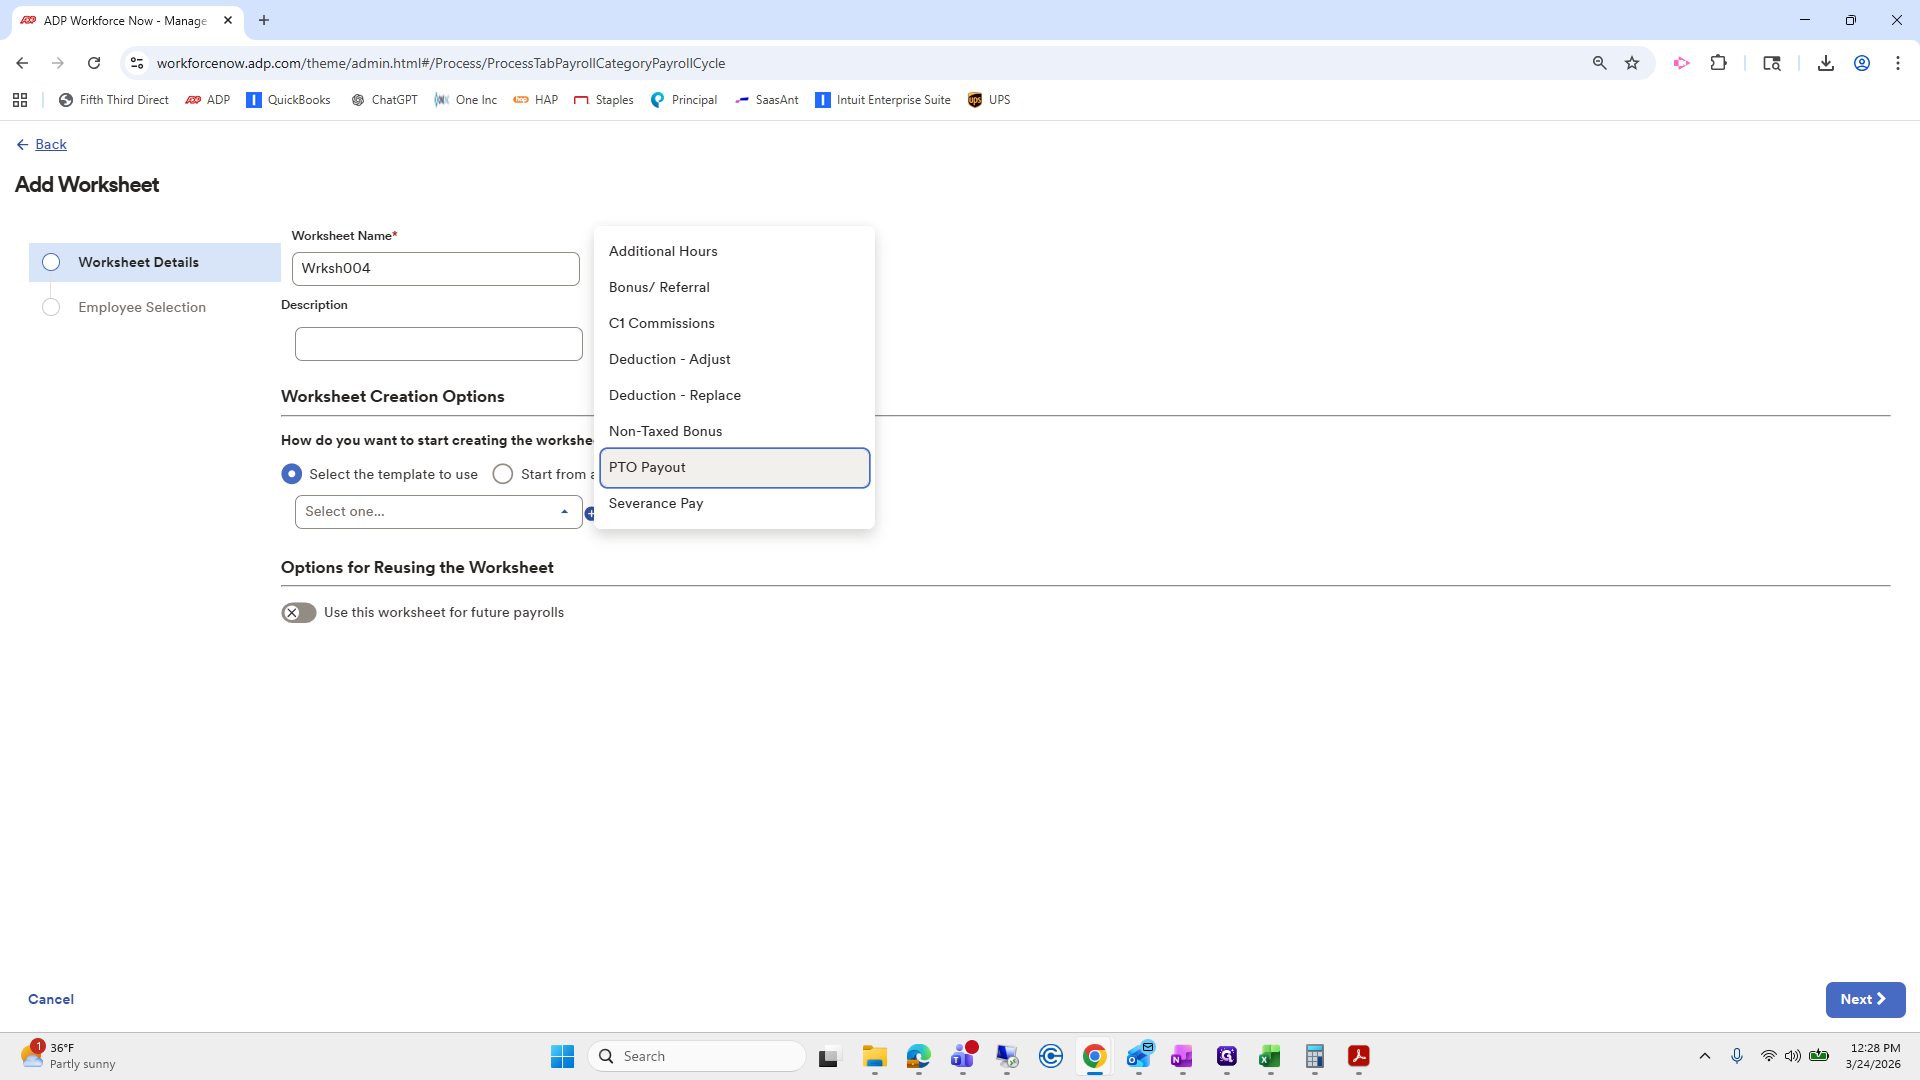Open the Chrome three-dot menu
This screenshot has width=1920, height=1080.
(x=1898, y=62)
